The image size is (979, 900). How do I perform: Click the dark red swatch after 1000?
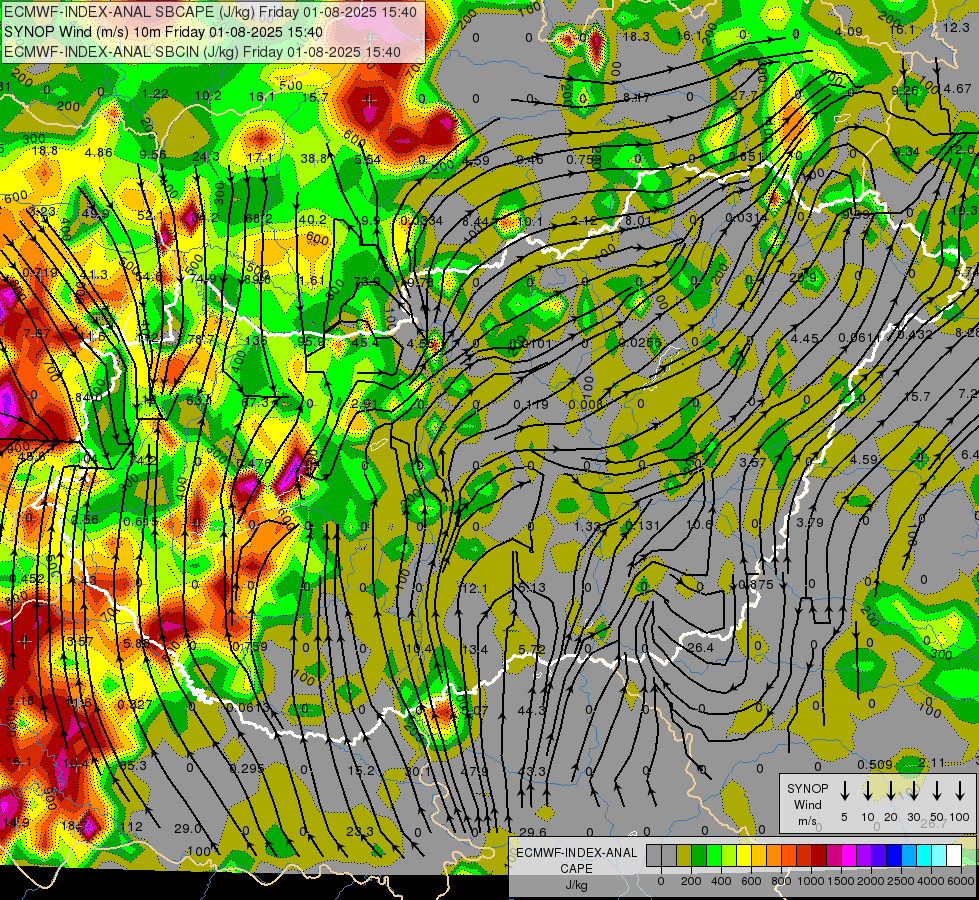[x=819, y=855]
